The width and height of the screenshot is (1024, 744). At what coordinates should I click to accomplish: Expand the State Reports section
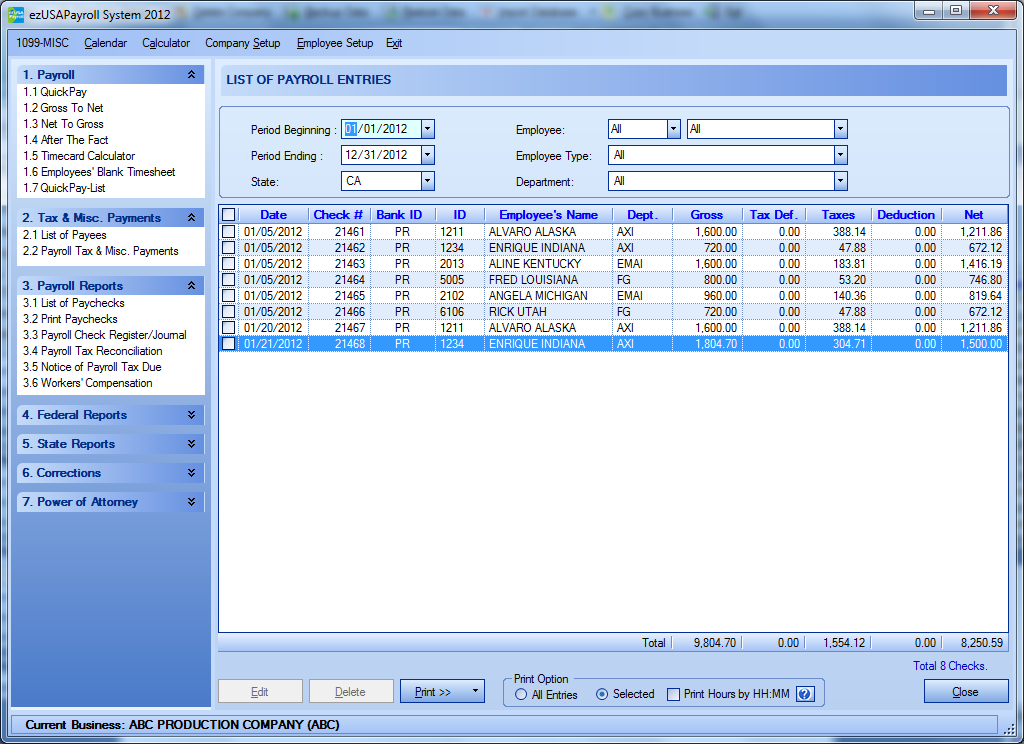(x=191, y=444)
